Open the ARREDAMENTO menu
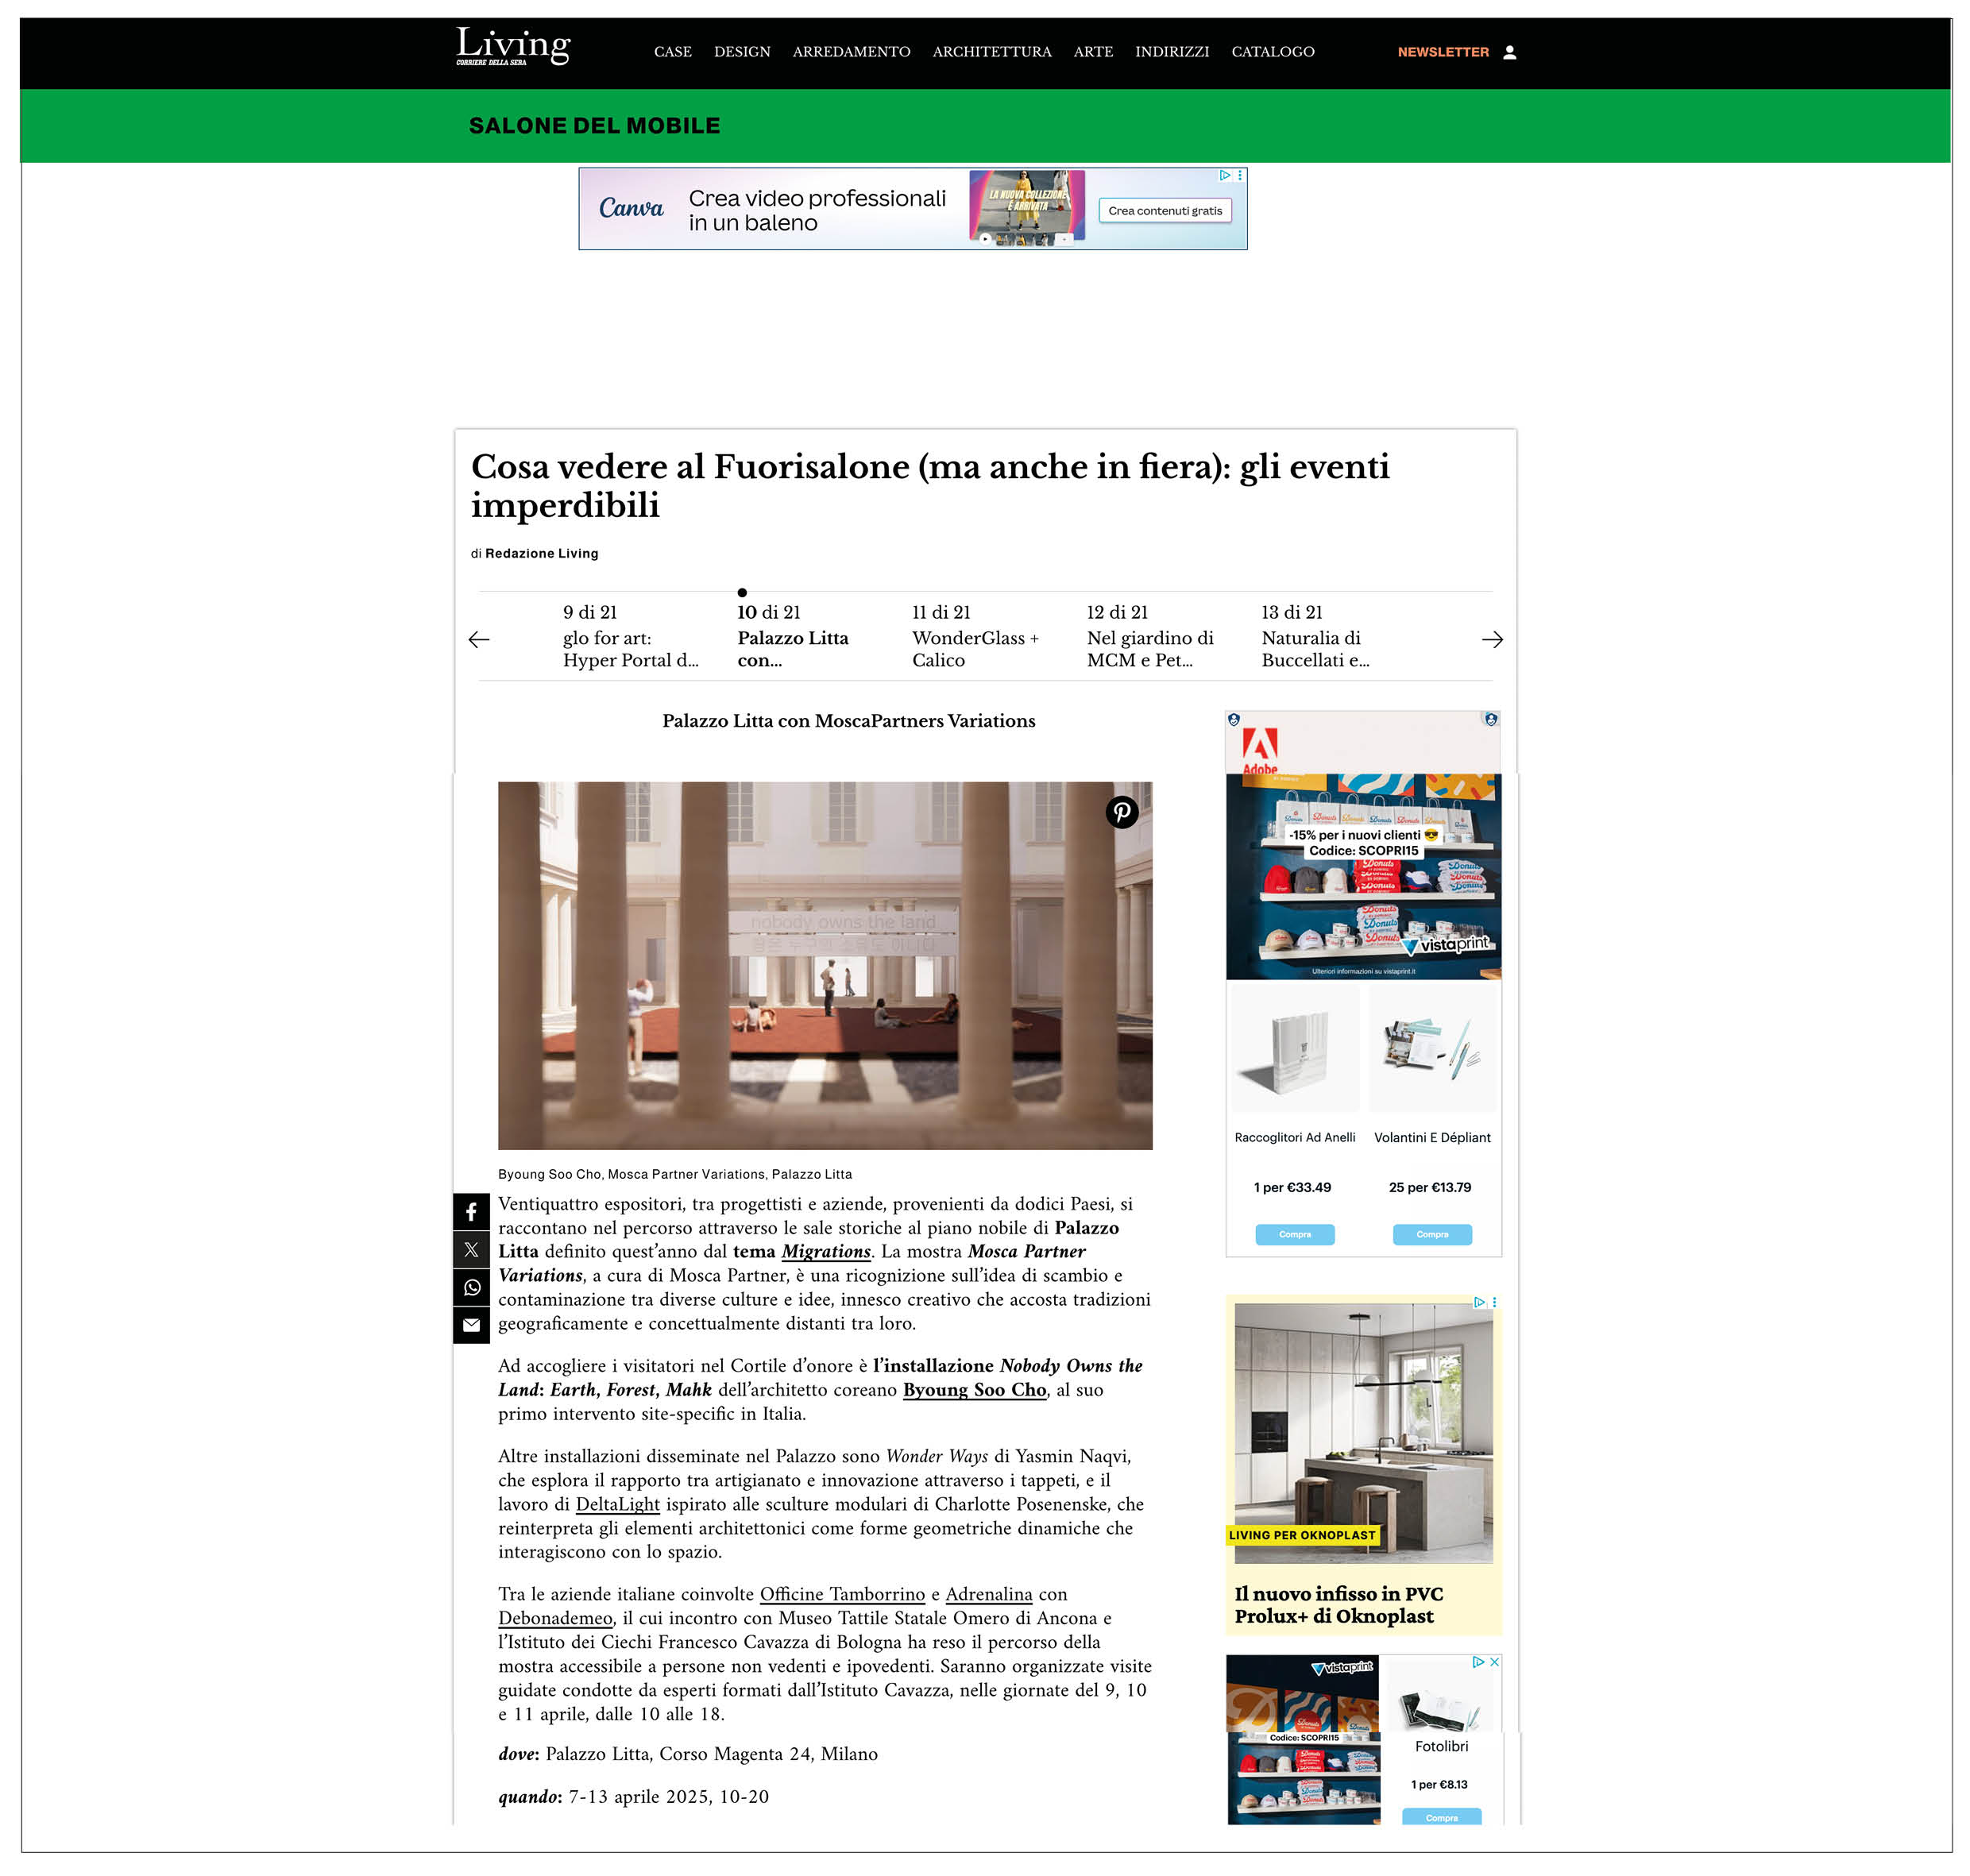Screen dimensions: 1970x1876 click(x=851, y=52)
